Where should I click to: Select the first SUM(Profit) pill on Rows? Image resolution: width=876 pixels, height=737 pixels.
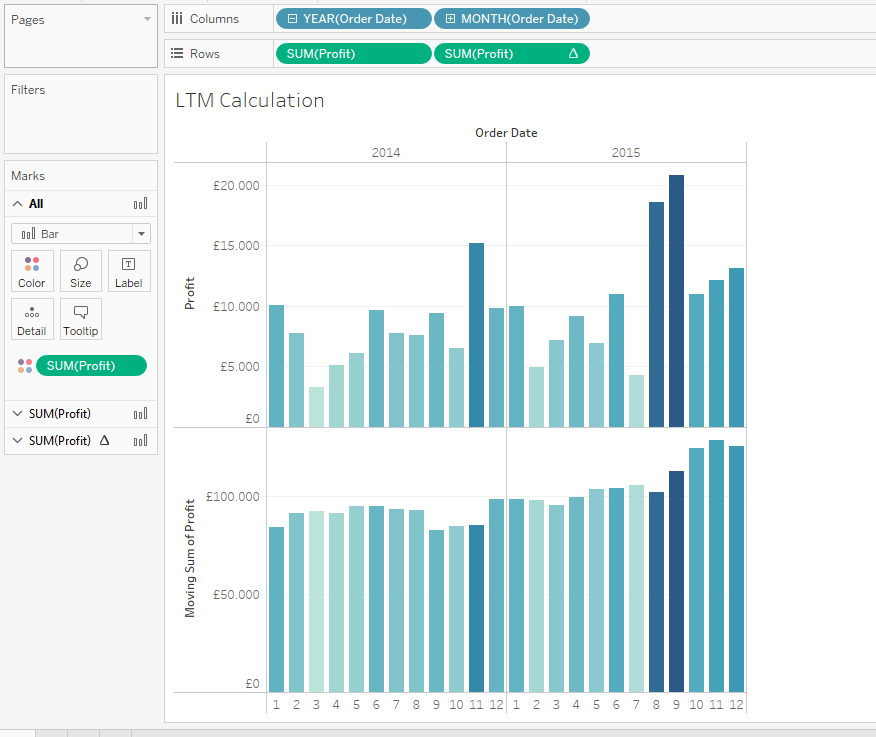(x=353, y=54)
